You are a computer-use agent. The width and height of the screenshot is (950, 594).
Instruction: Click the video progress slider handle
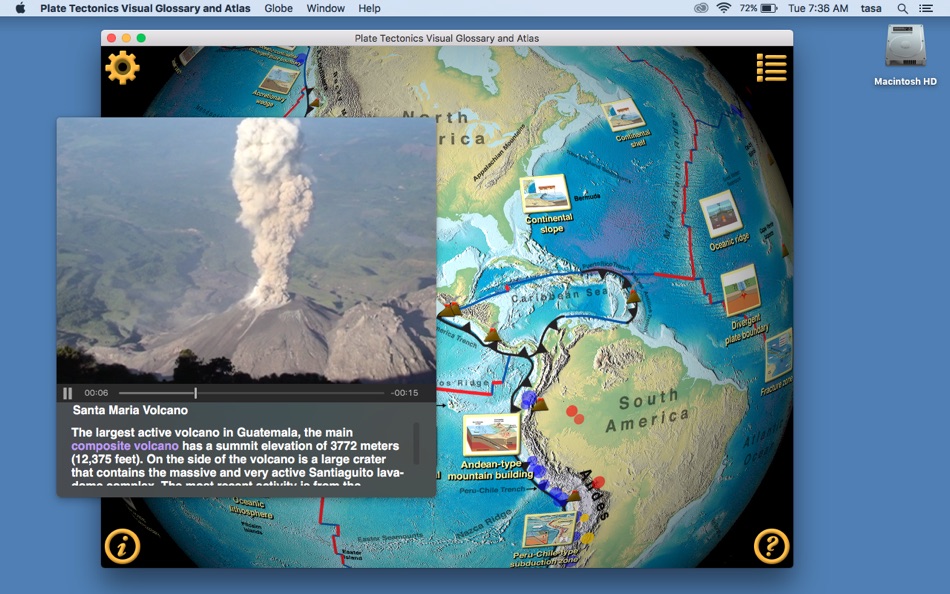coord(195,393)
